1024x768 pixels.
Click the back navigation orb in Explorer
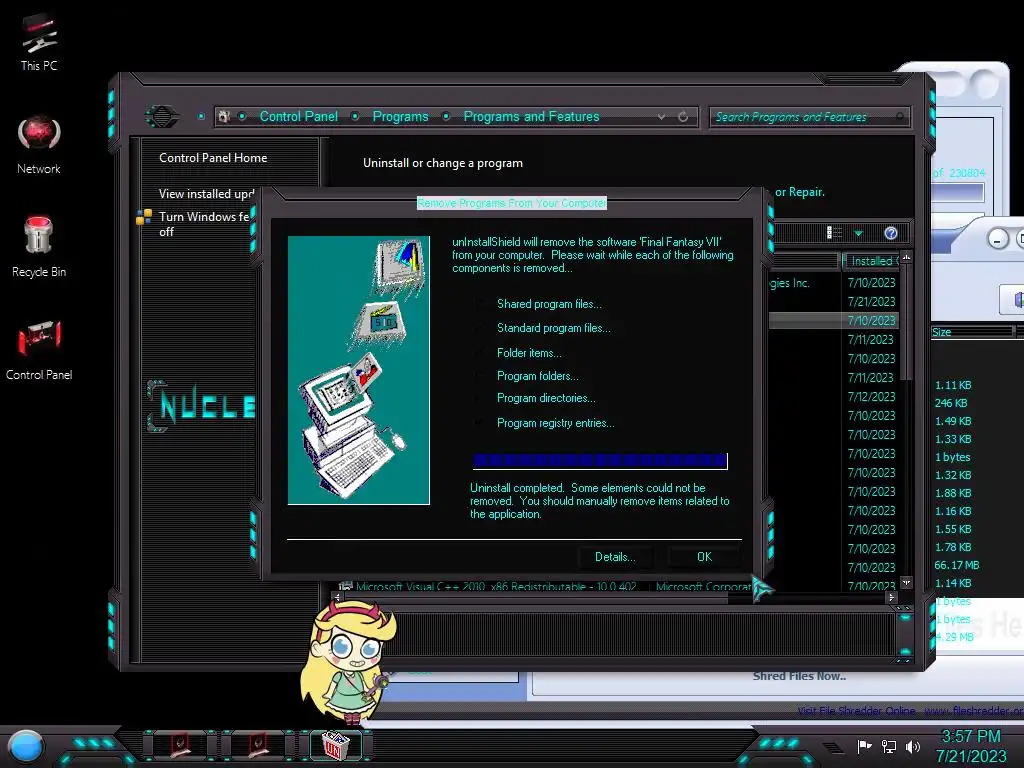[x=162, y=117]
